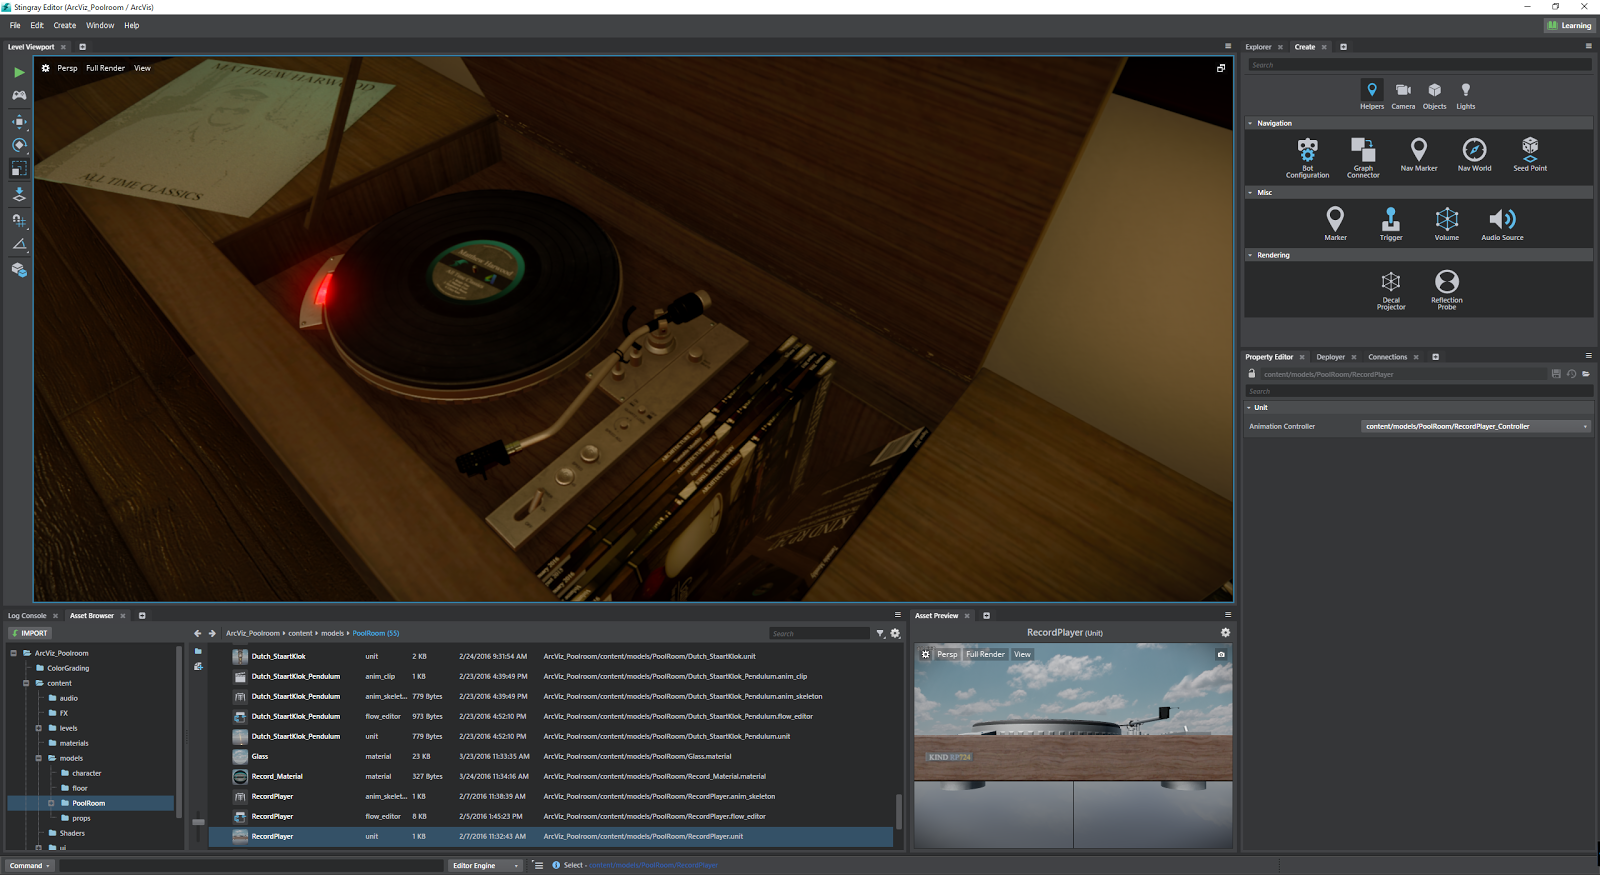Create a Nav World helper
Viewport: 1600px width, 875px height.
click(1474, 155)
